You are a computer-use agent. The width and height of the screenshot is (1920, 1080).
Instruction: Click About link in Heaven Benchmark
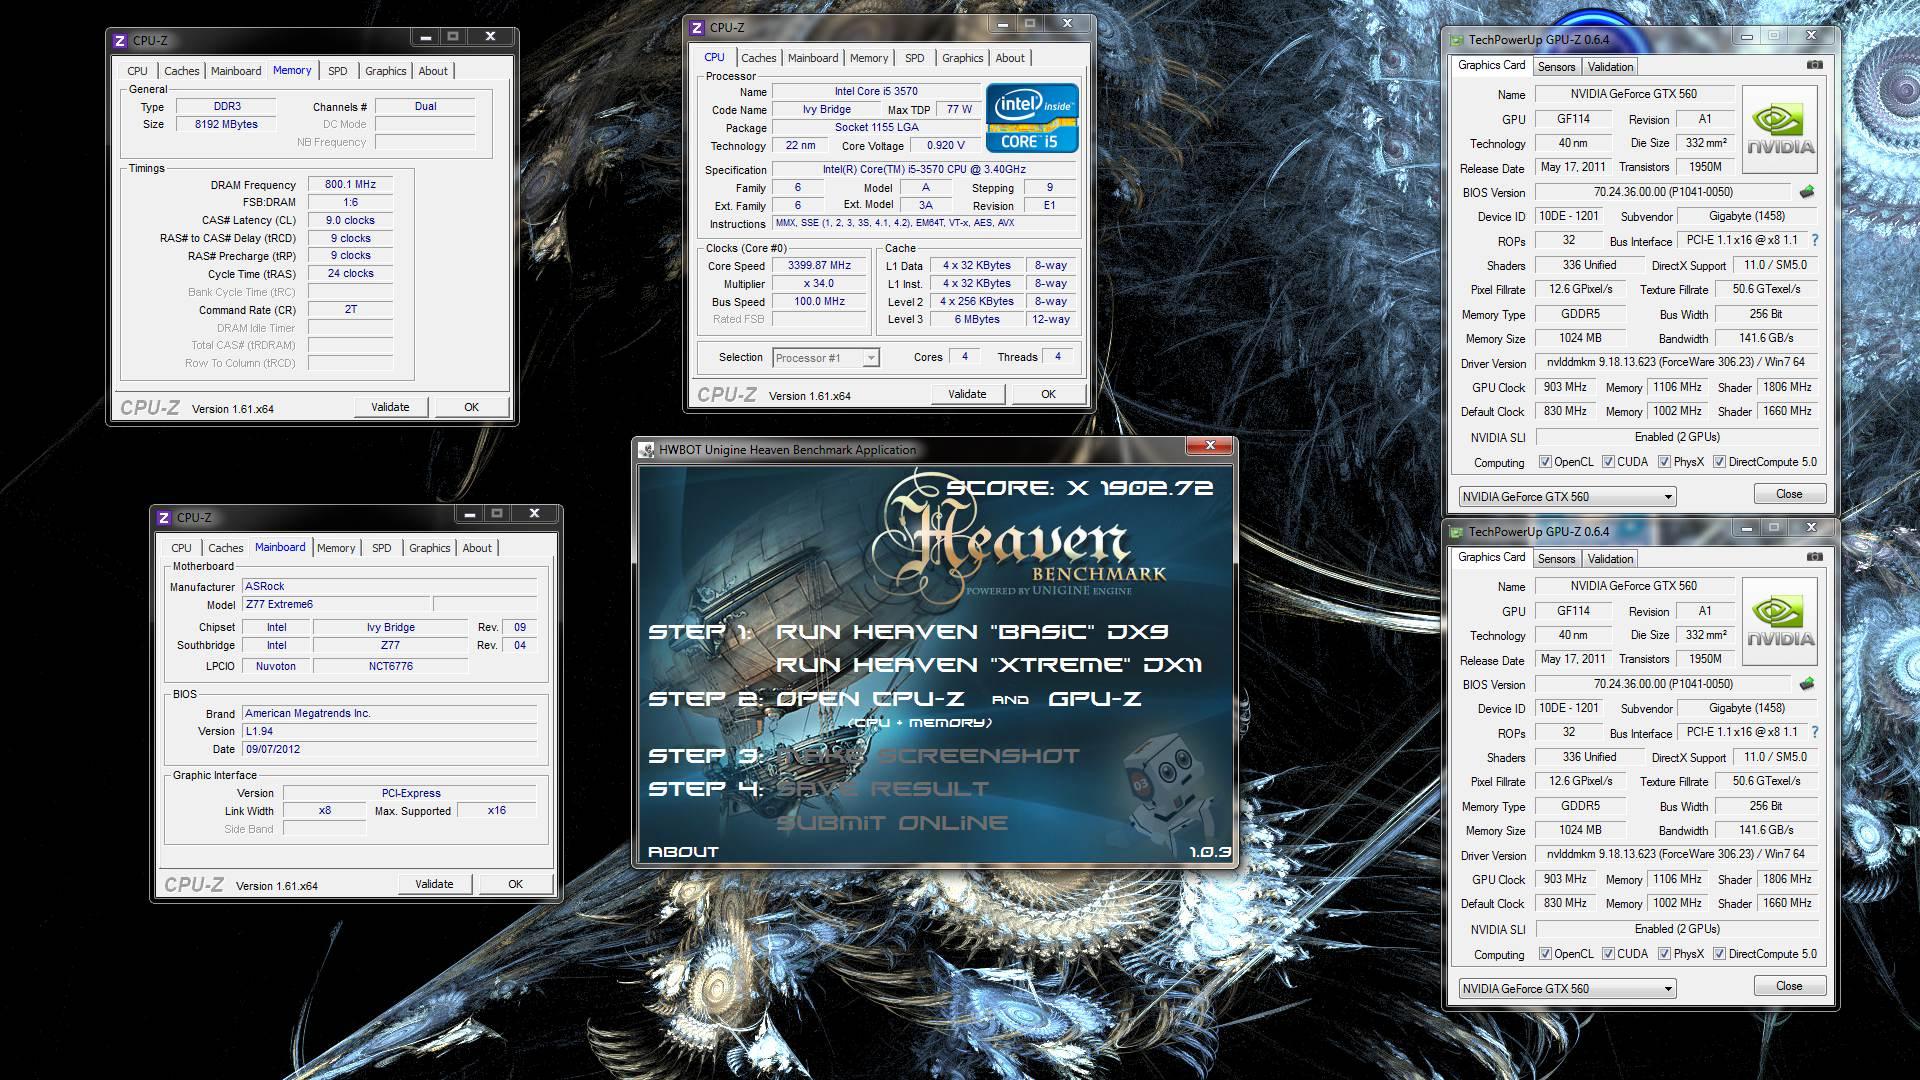(x=683, y=852)
